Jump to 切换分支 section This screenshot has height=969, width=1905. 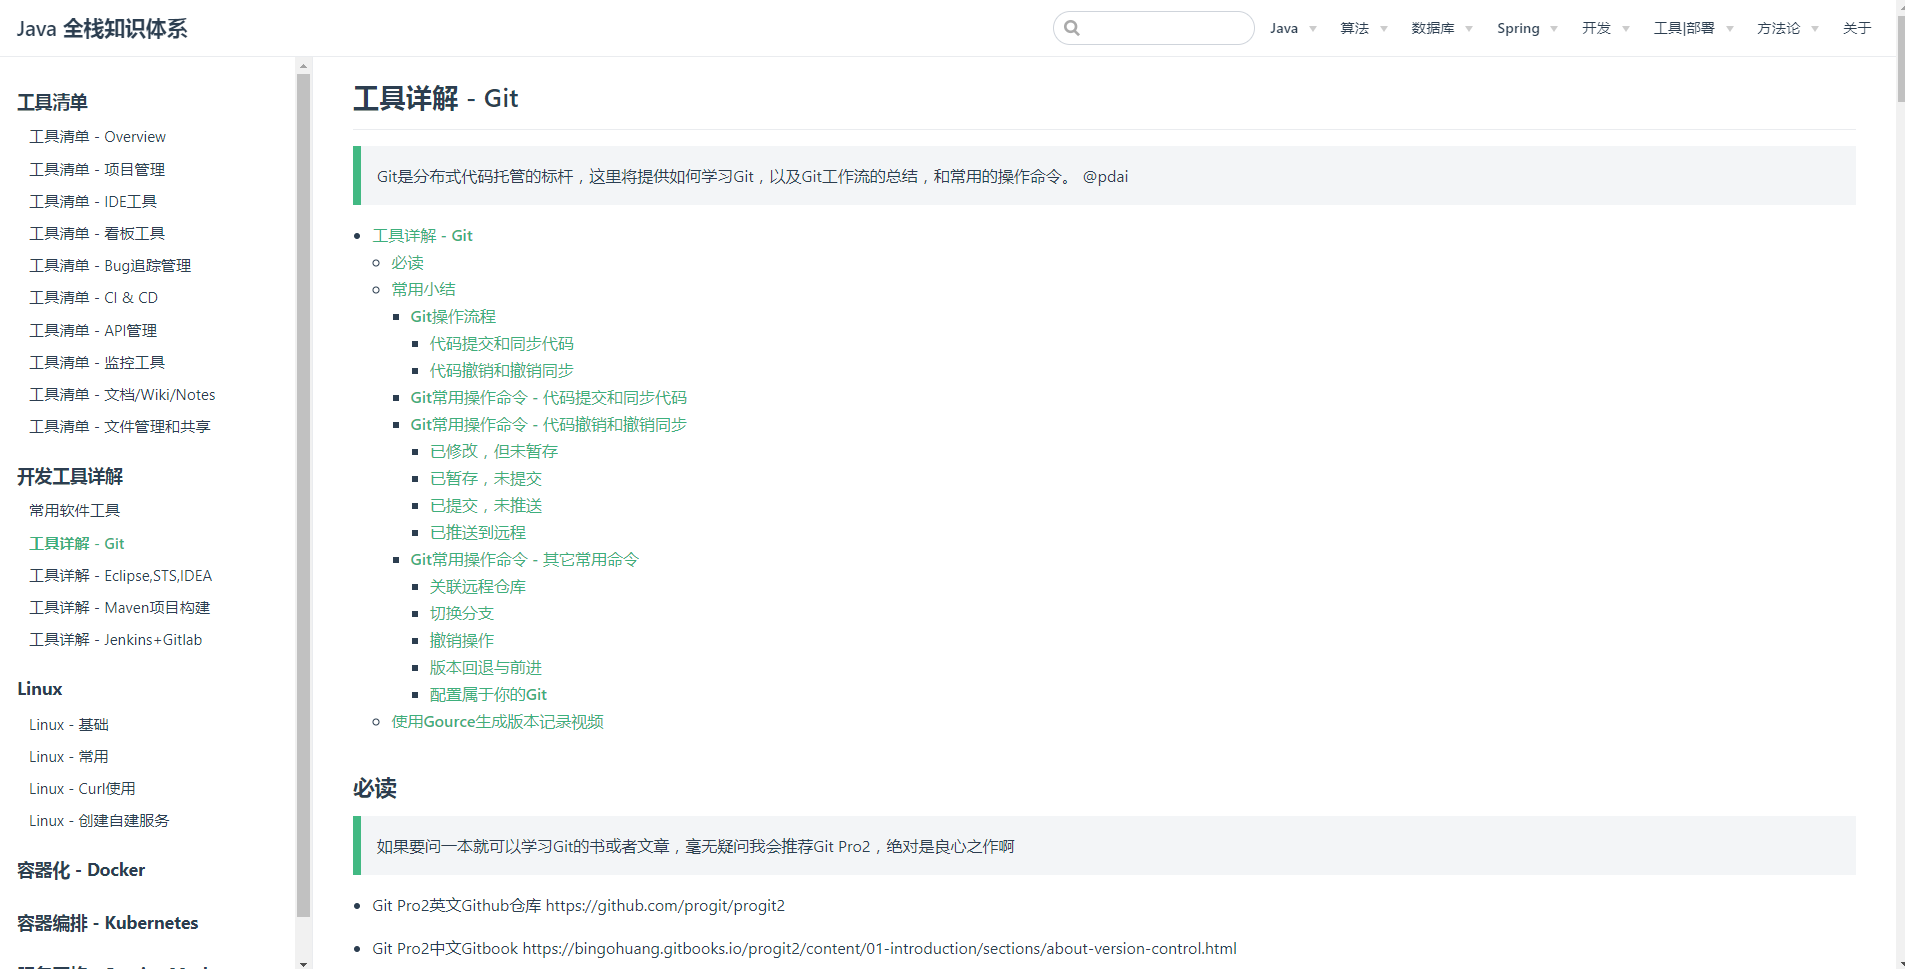(x=462, y=613)
